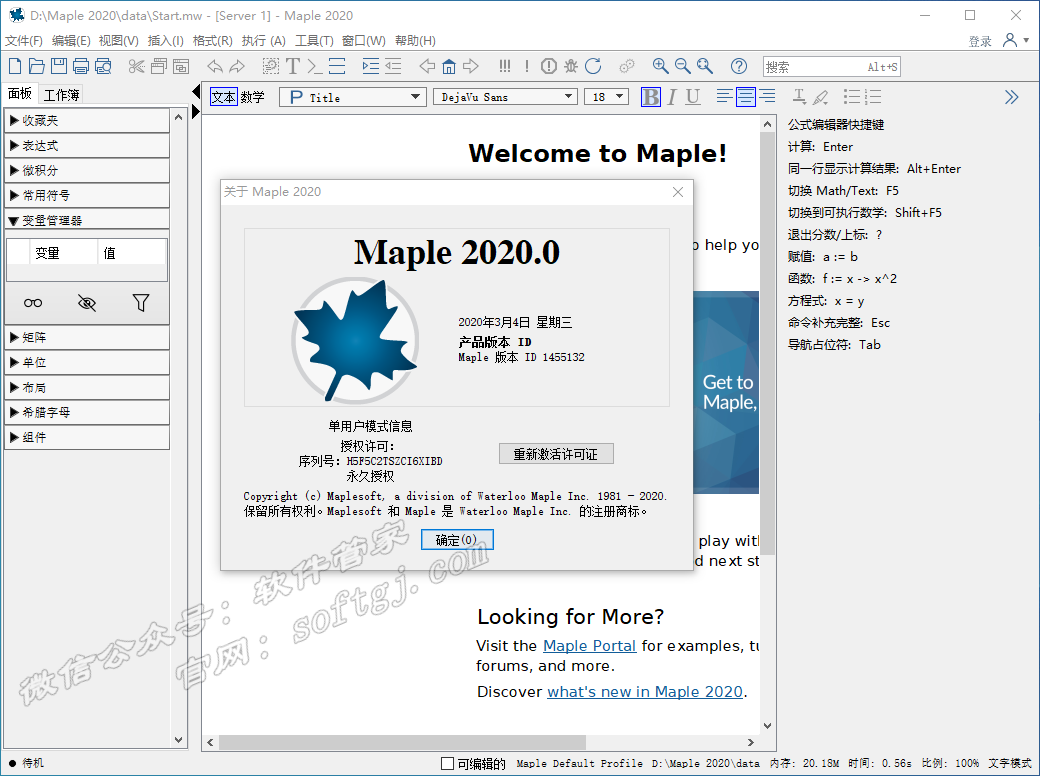Outdent the section with the toolbar icon
Screen dimensions: 1040x776
393,66
